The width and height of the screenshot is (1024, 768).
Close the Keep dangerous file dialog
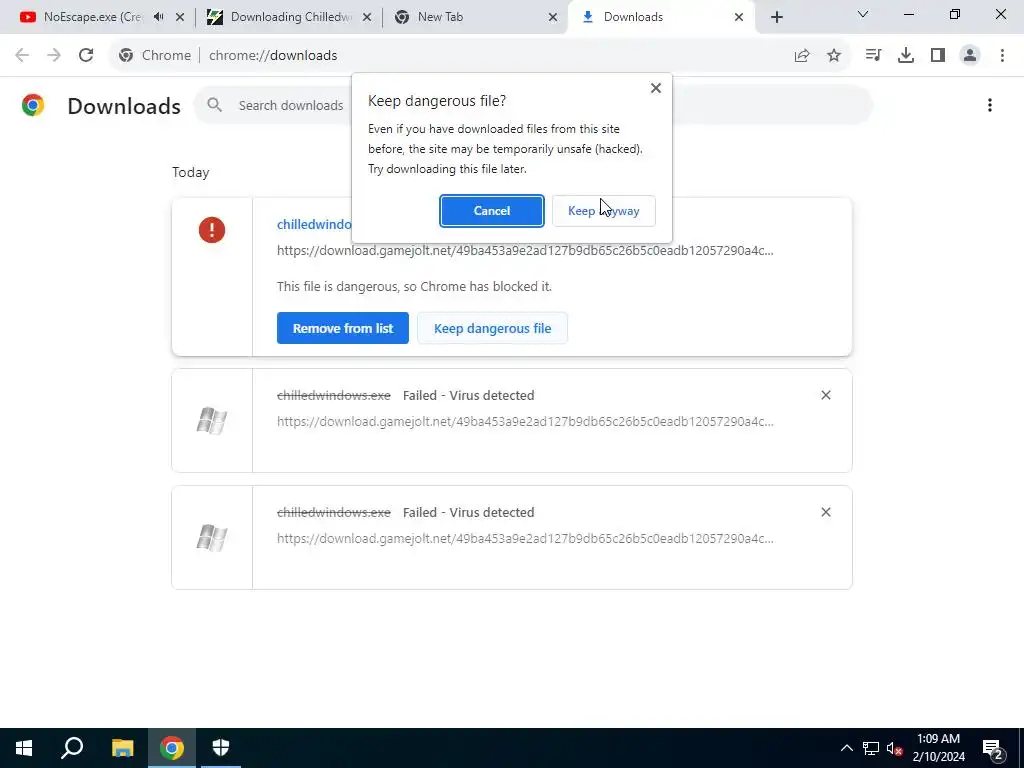click(x=656, y=88)
